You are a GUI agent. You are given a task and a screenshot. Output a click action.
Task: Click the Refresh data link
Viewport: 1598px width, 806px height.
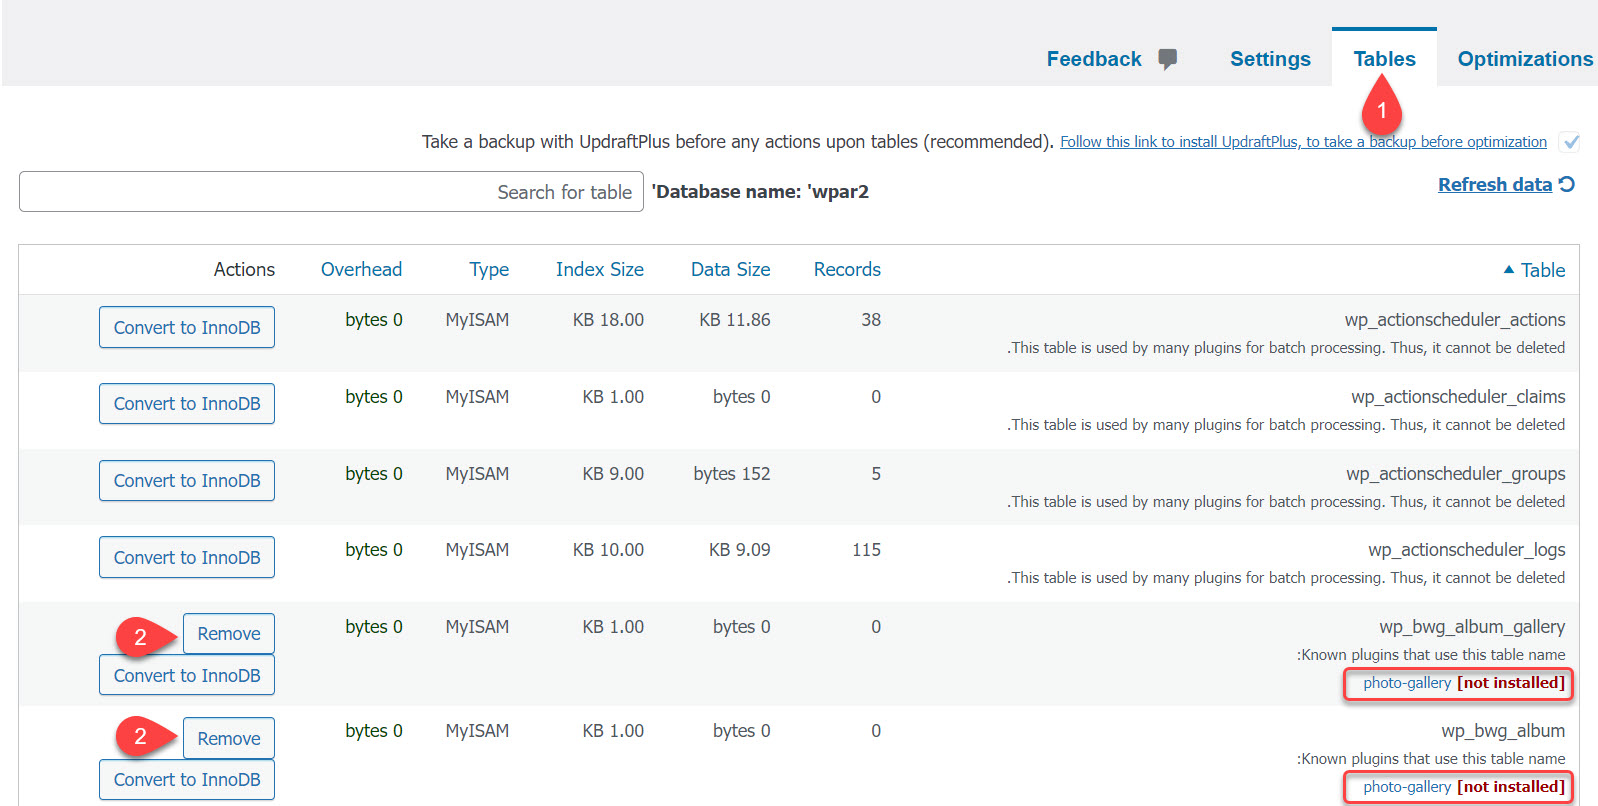click(x=1494, y=185)
